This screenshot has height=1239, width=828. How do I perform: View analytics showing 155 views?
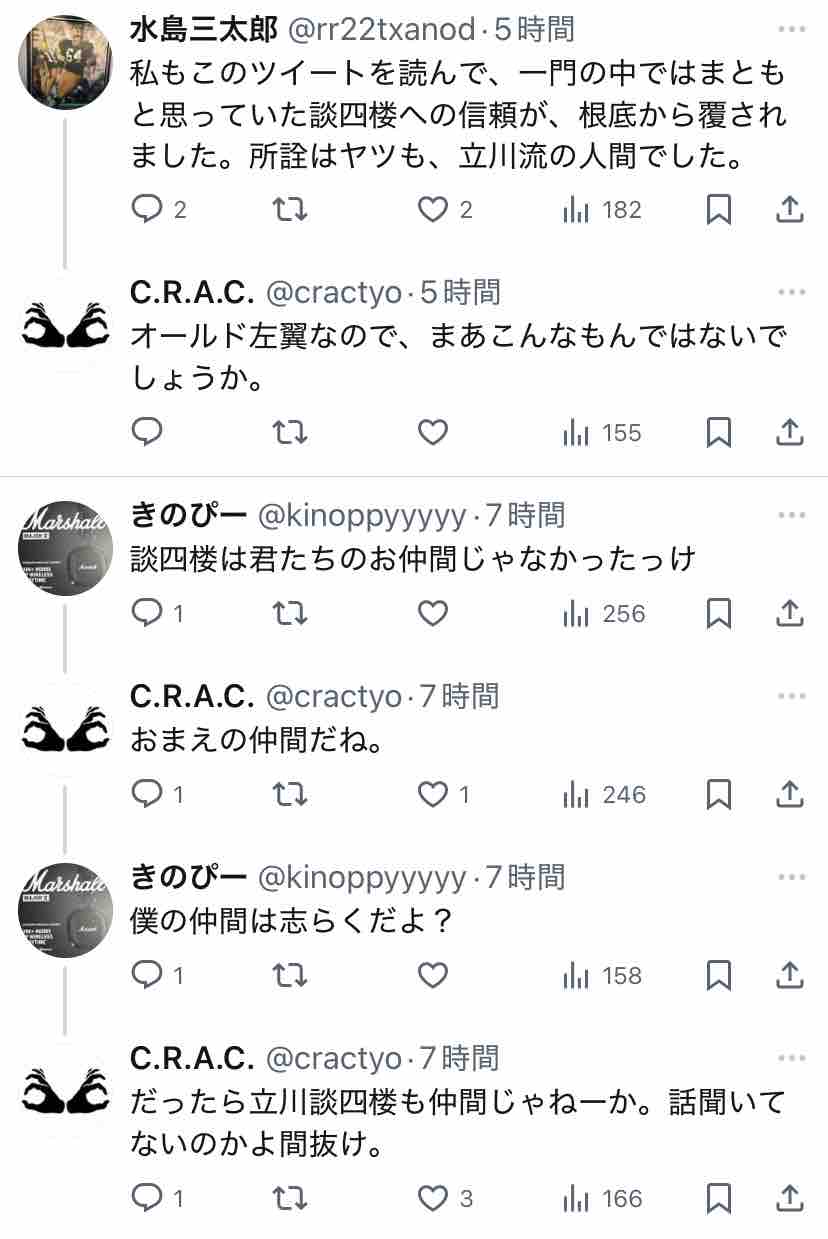click(x=602, y=432)
